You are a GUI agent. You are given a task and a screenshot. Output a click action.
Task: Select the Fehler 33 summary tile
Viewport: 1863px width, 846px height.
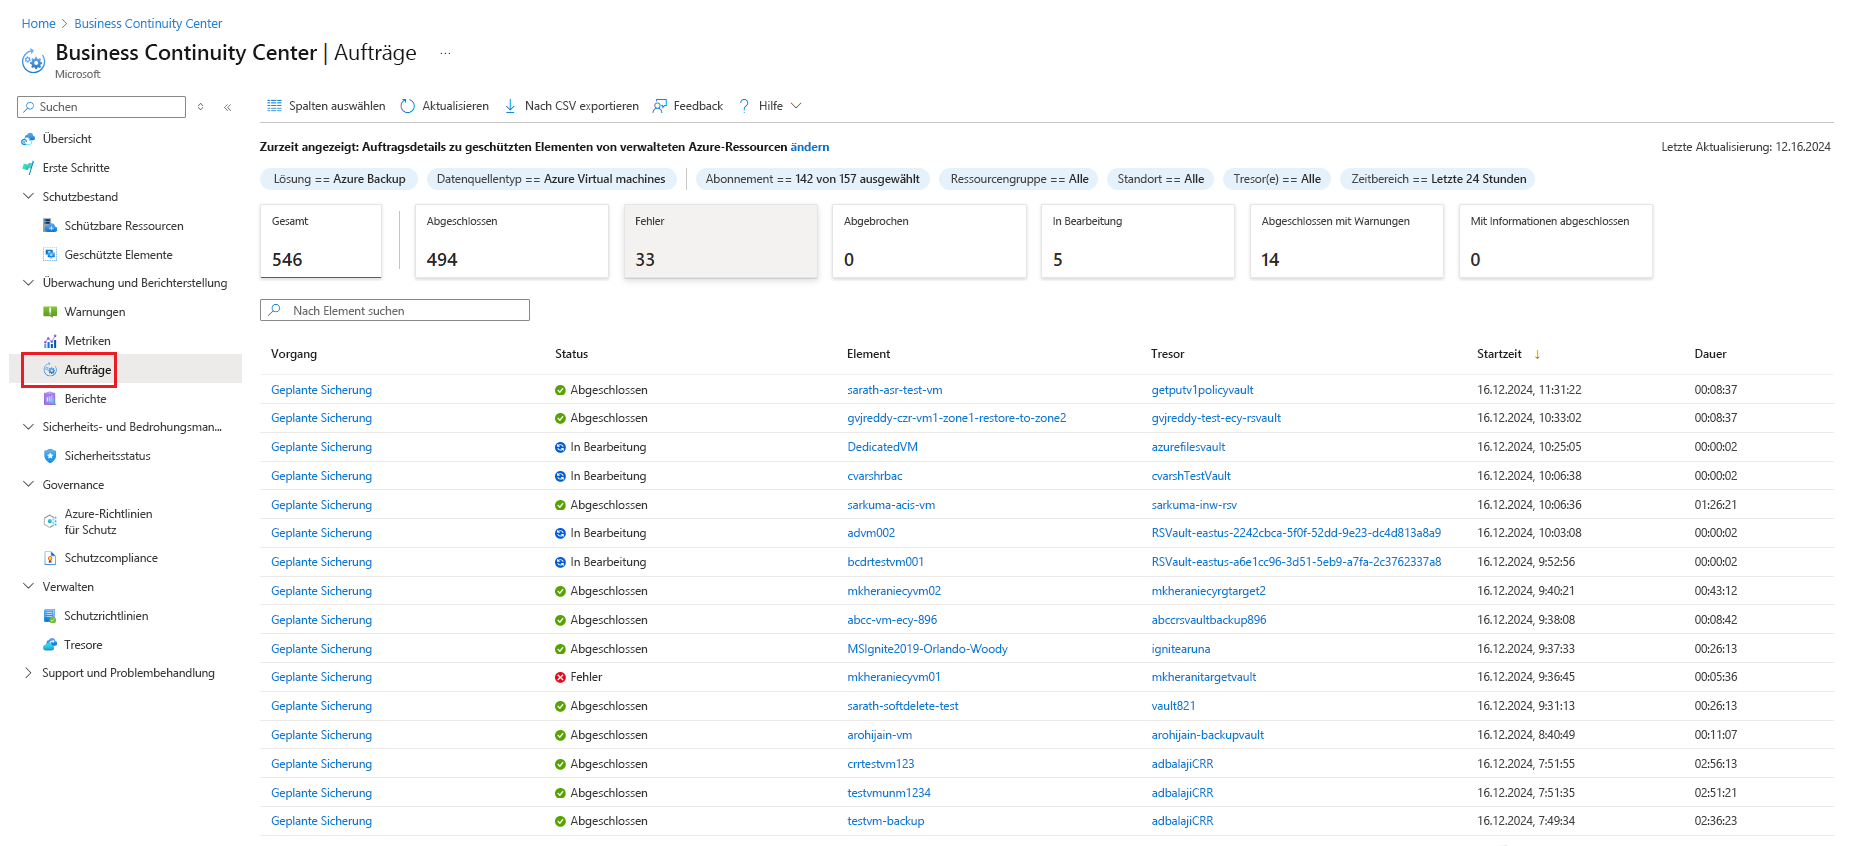pos(720,241)
